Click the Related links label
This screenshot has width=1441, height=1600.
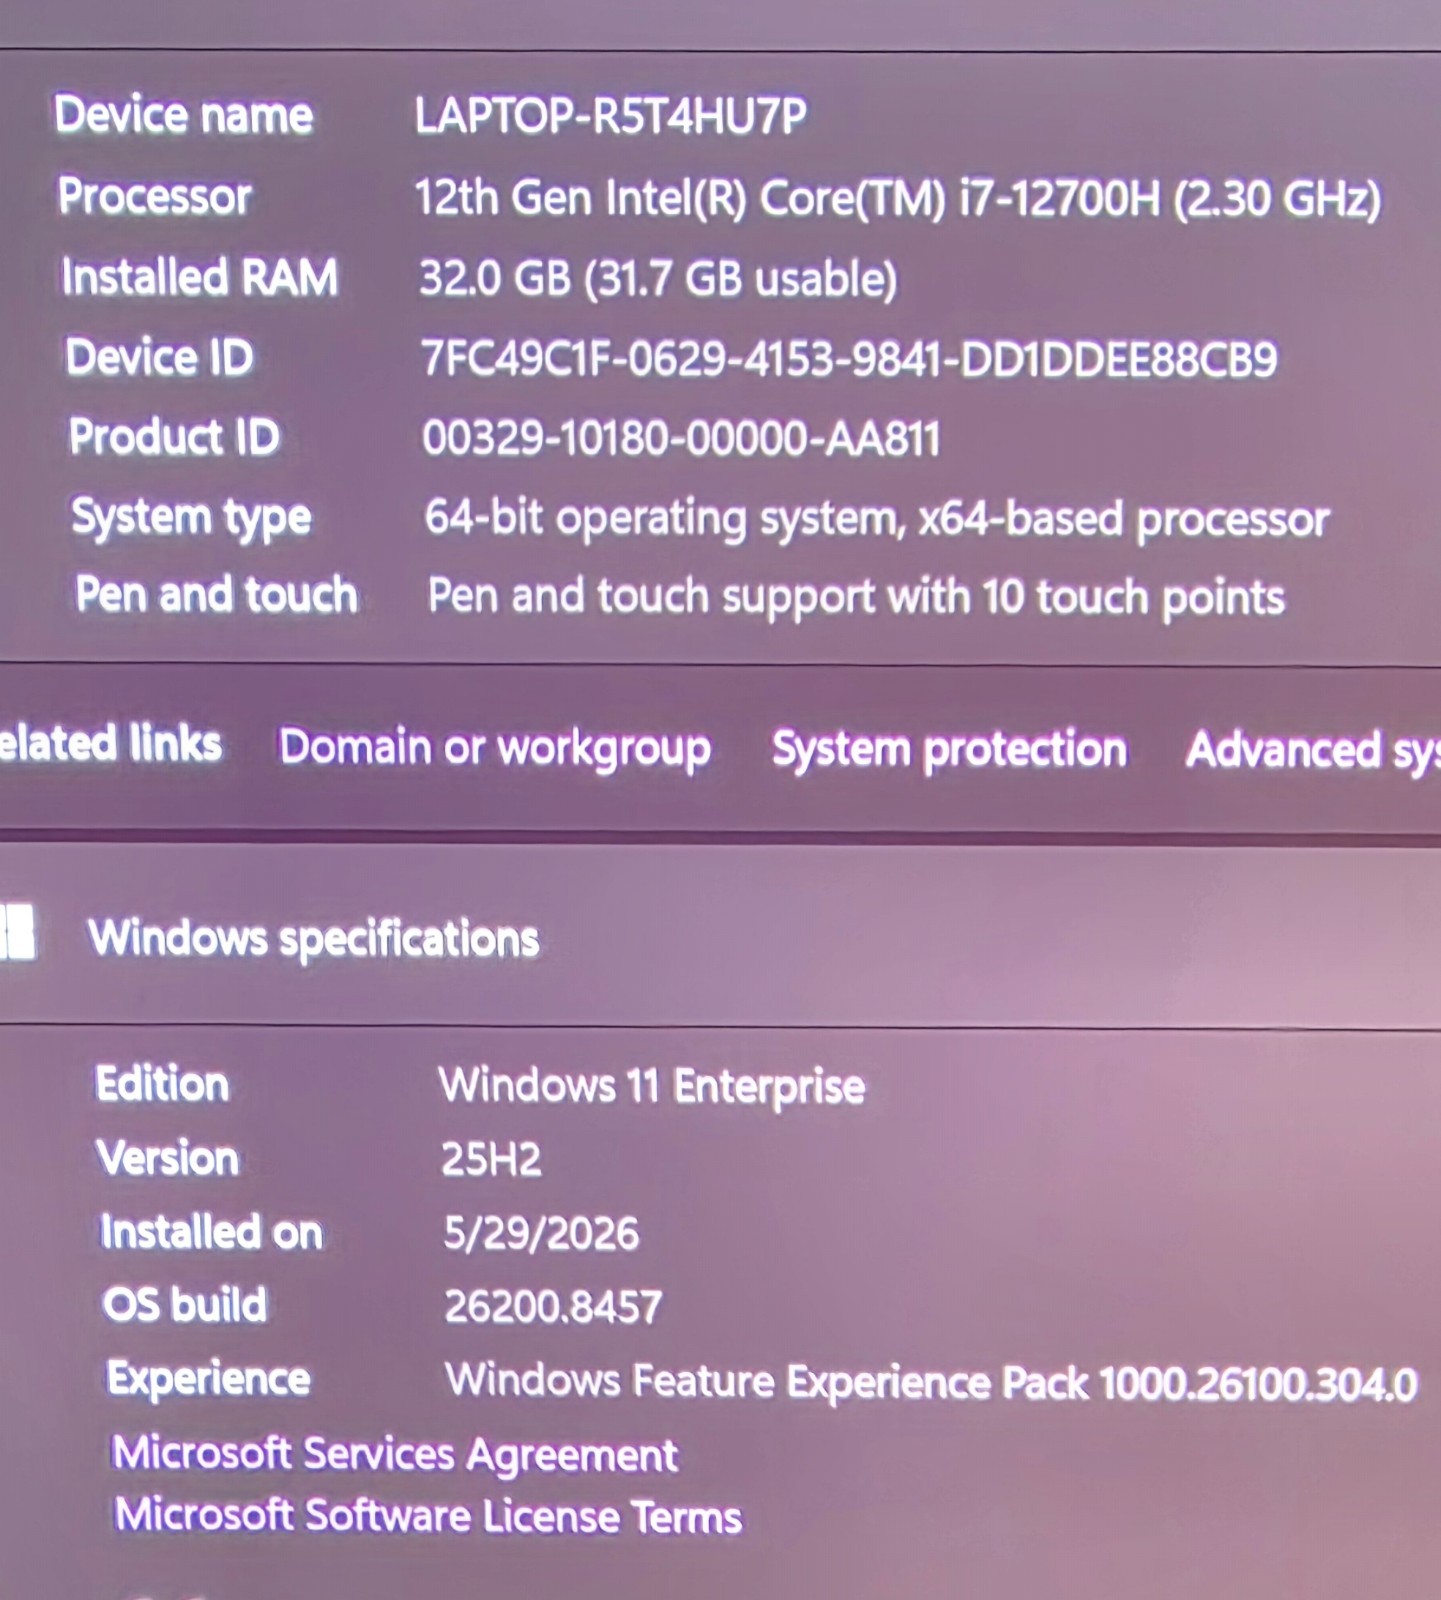click(x=111, y=743)
